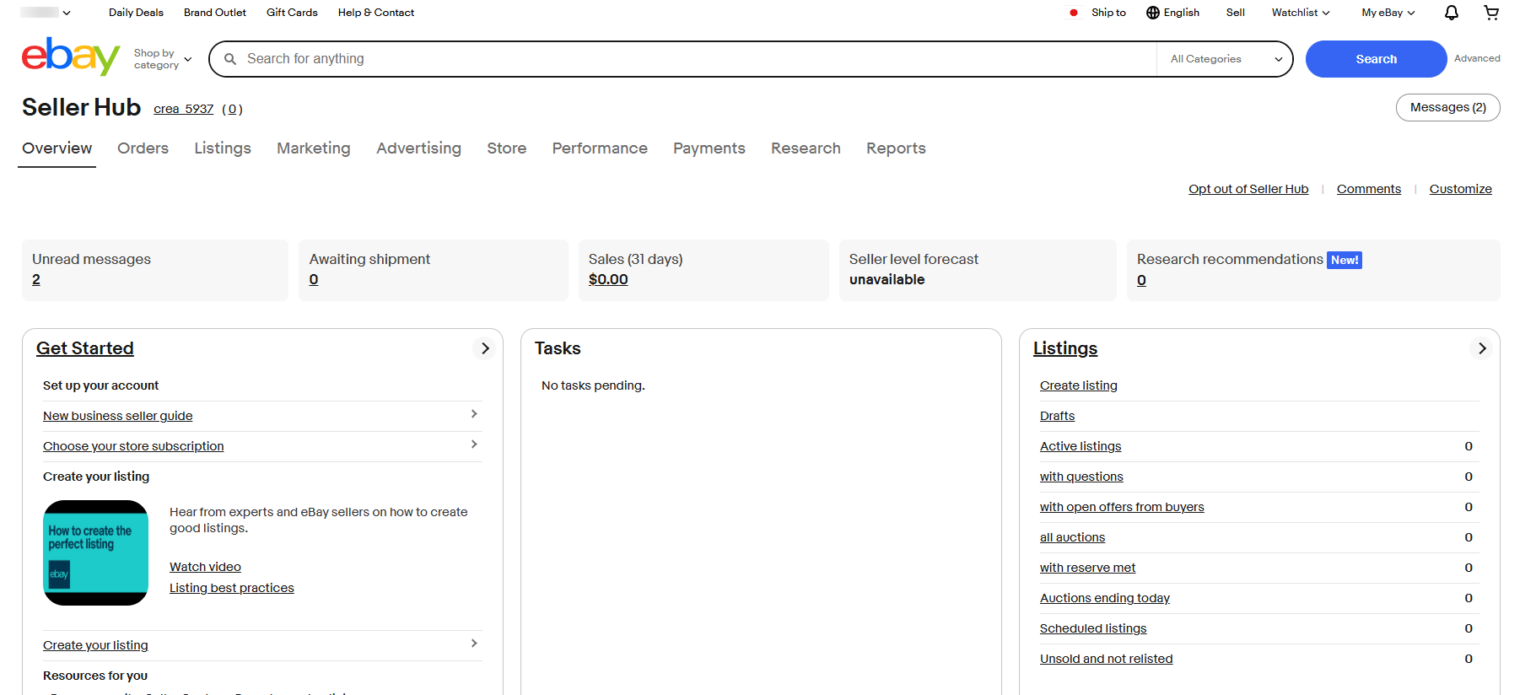Open the Messages (2) button
This screenshot has width=1536, height=695.
pos(1447,107)
